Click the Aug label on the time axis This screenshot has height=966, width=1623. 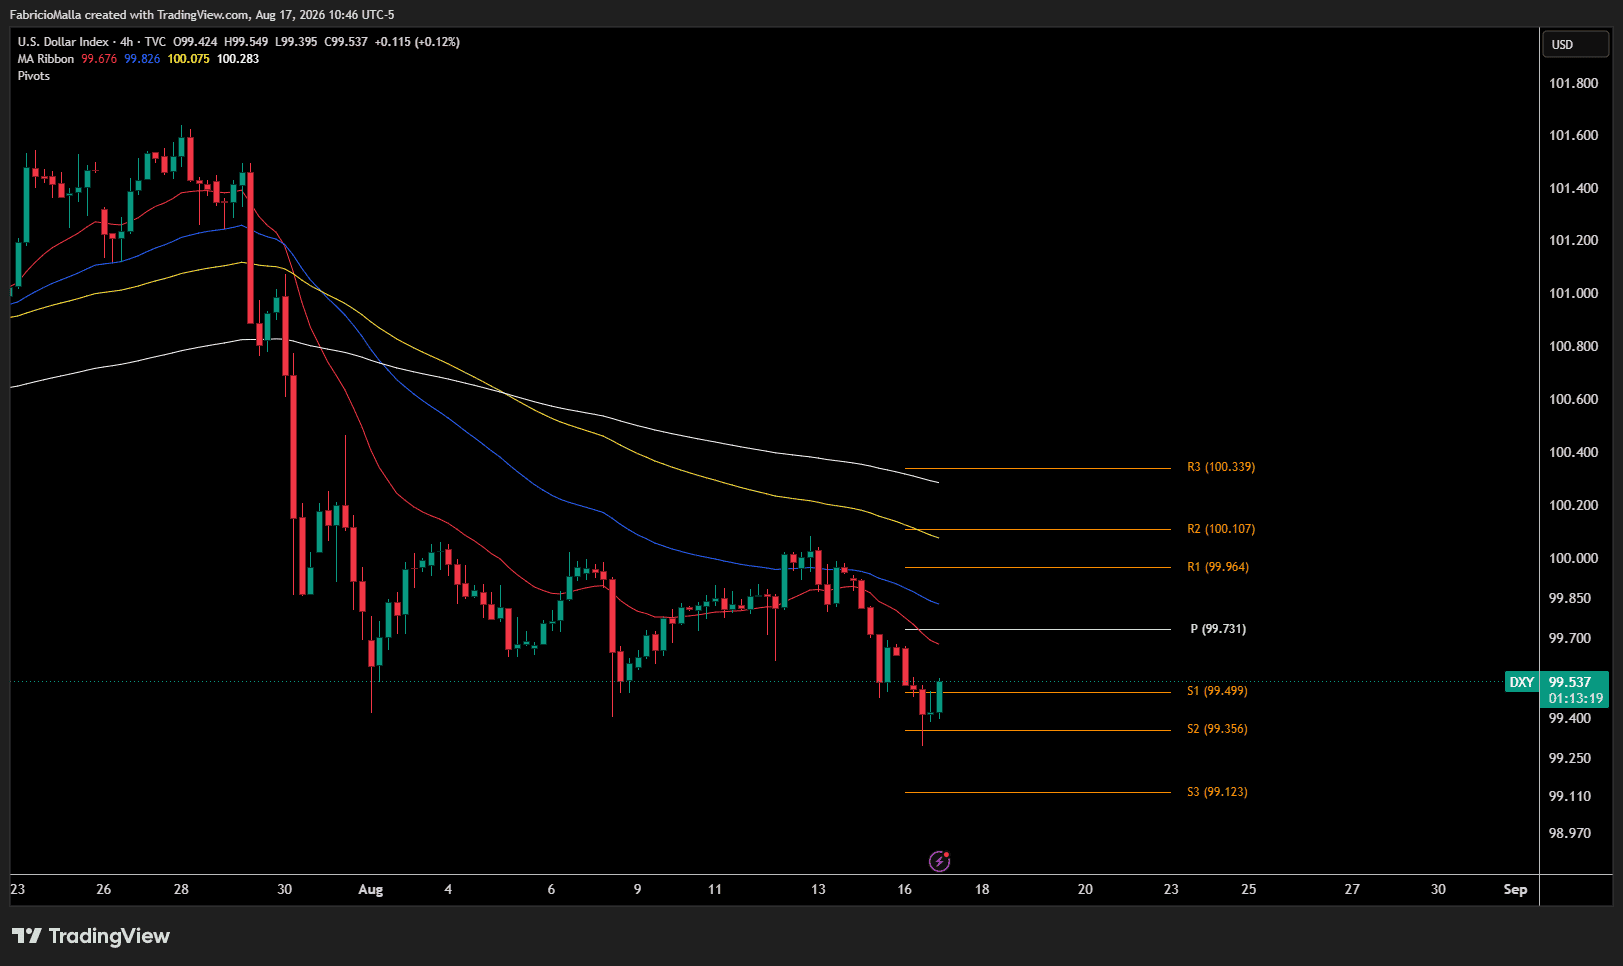click(371, 889)
